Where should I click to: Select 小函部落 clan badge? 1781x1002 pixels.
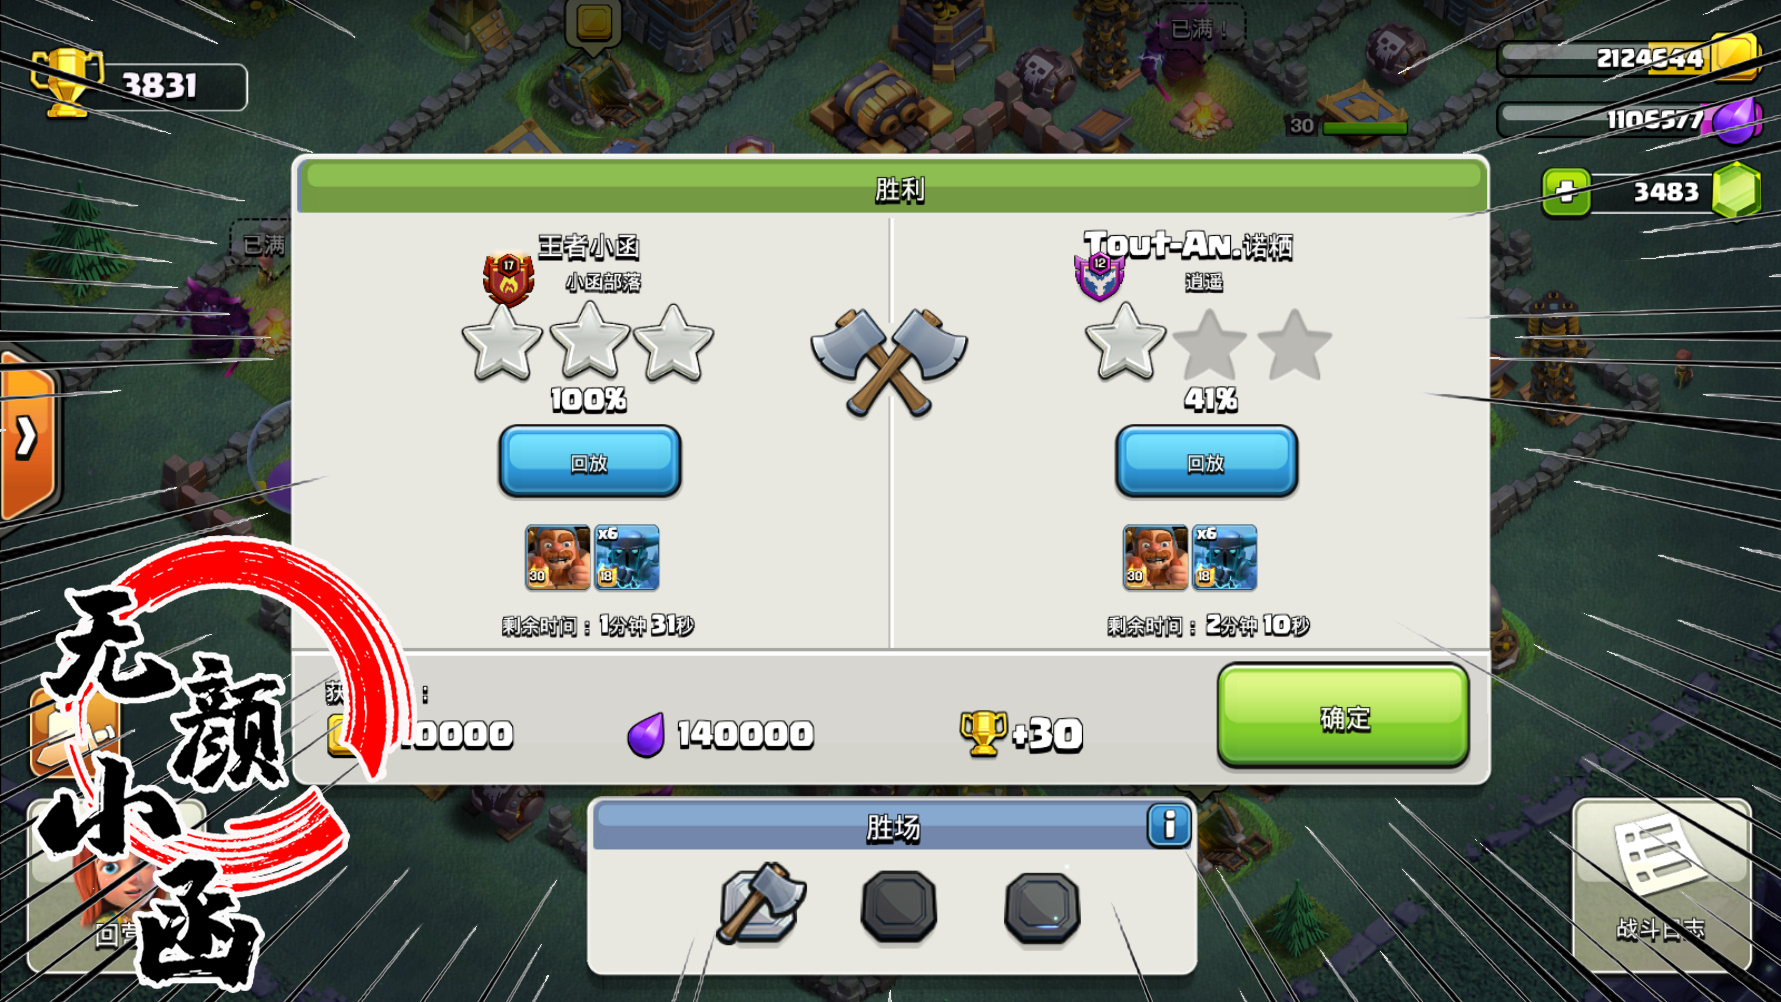pyautogui.click(x=508, y=278)
